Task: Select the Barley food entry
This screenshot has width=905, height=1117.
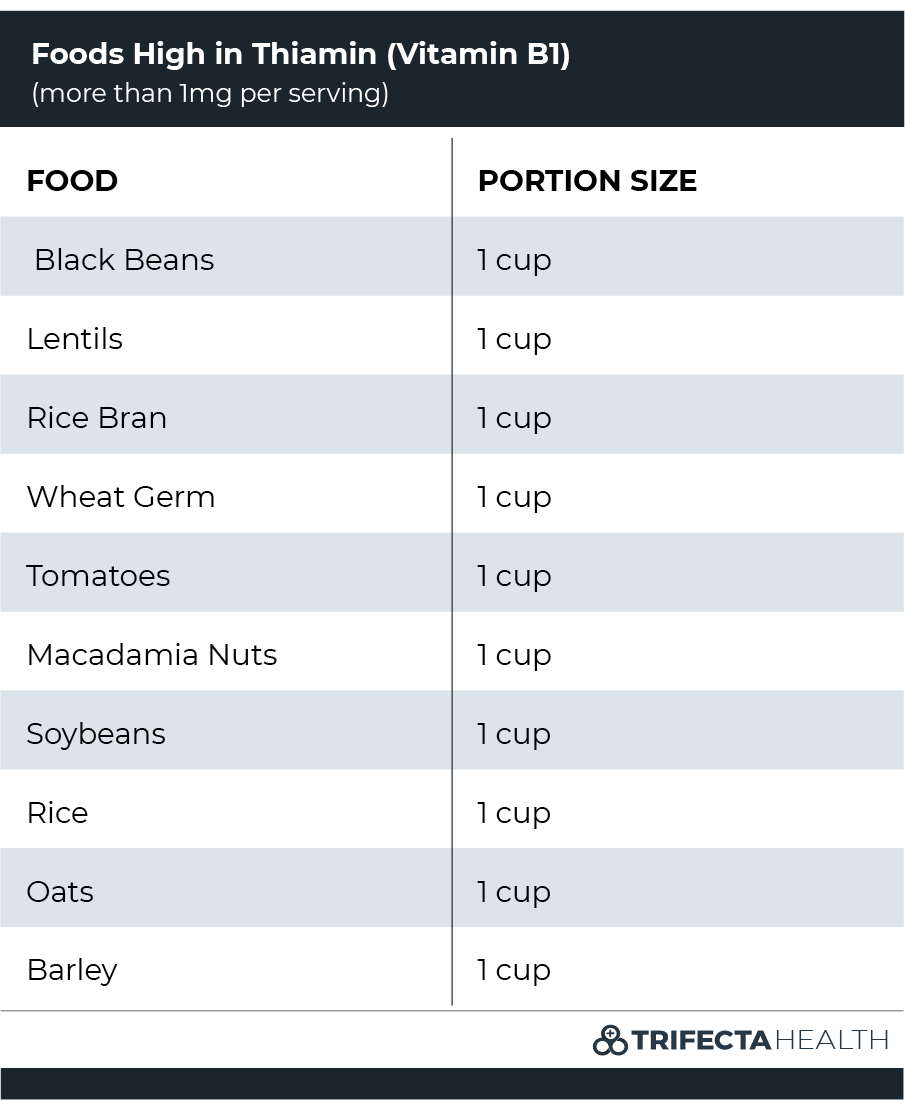Action: coord(72,970)
